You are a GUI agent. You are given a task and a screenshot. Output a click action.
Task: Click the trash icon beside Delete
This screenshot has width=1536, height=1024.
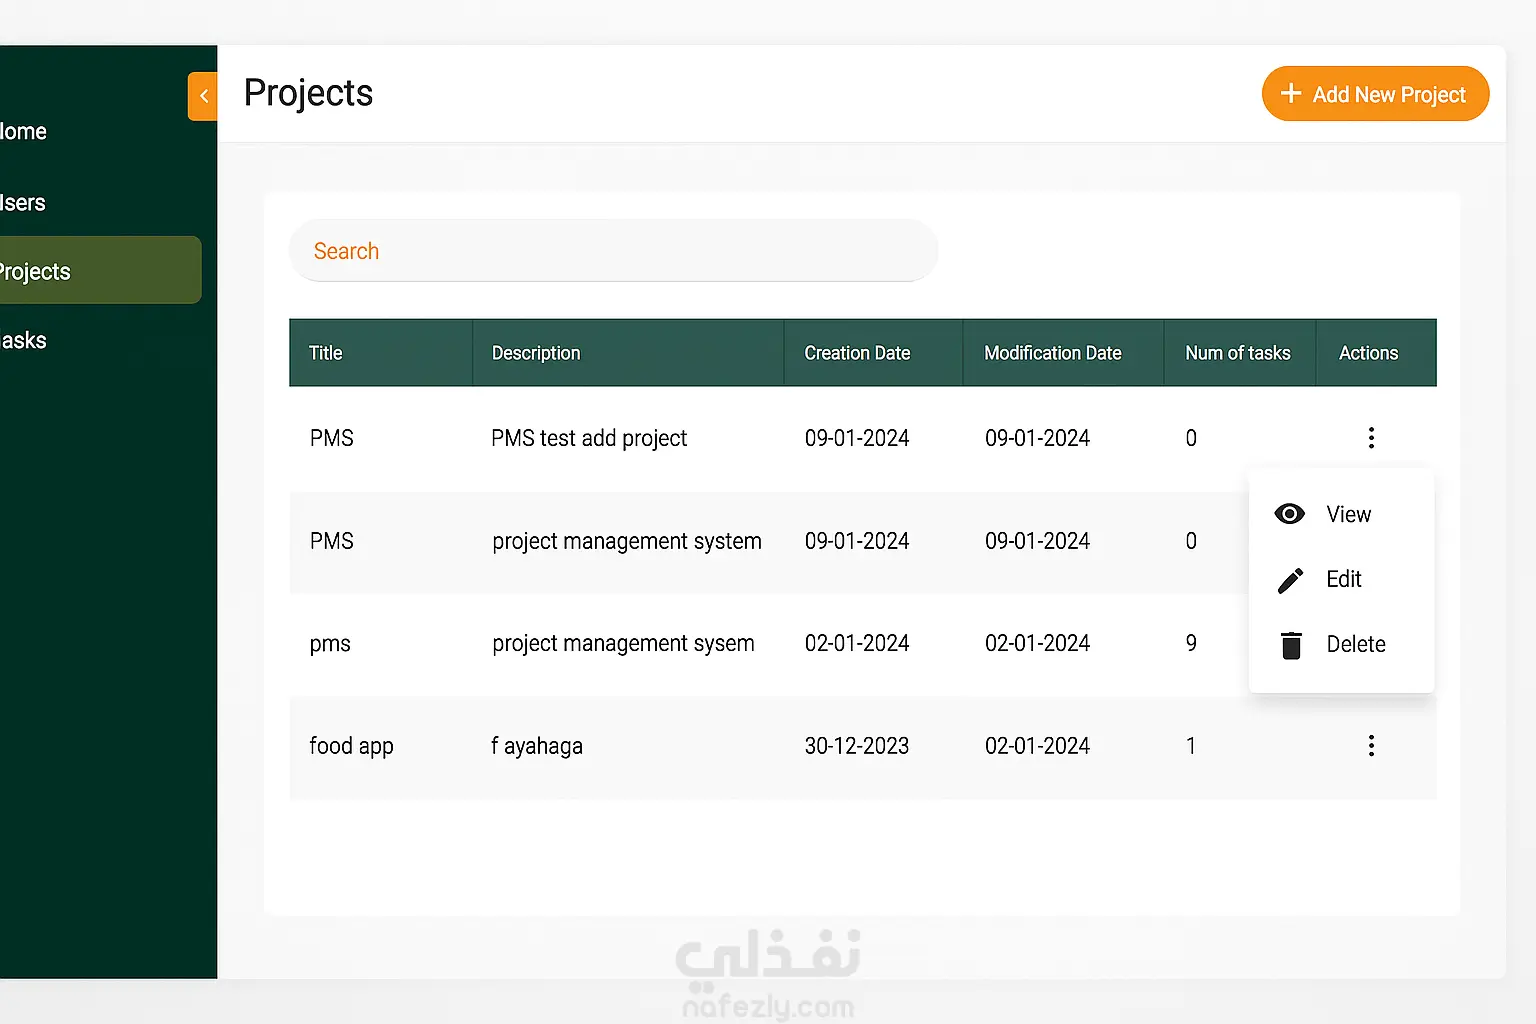tap(1291, 645)
